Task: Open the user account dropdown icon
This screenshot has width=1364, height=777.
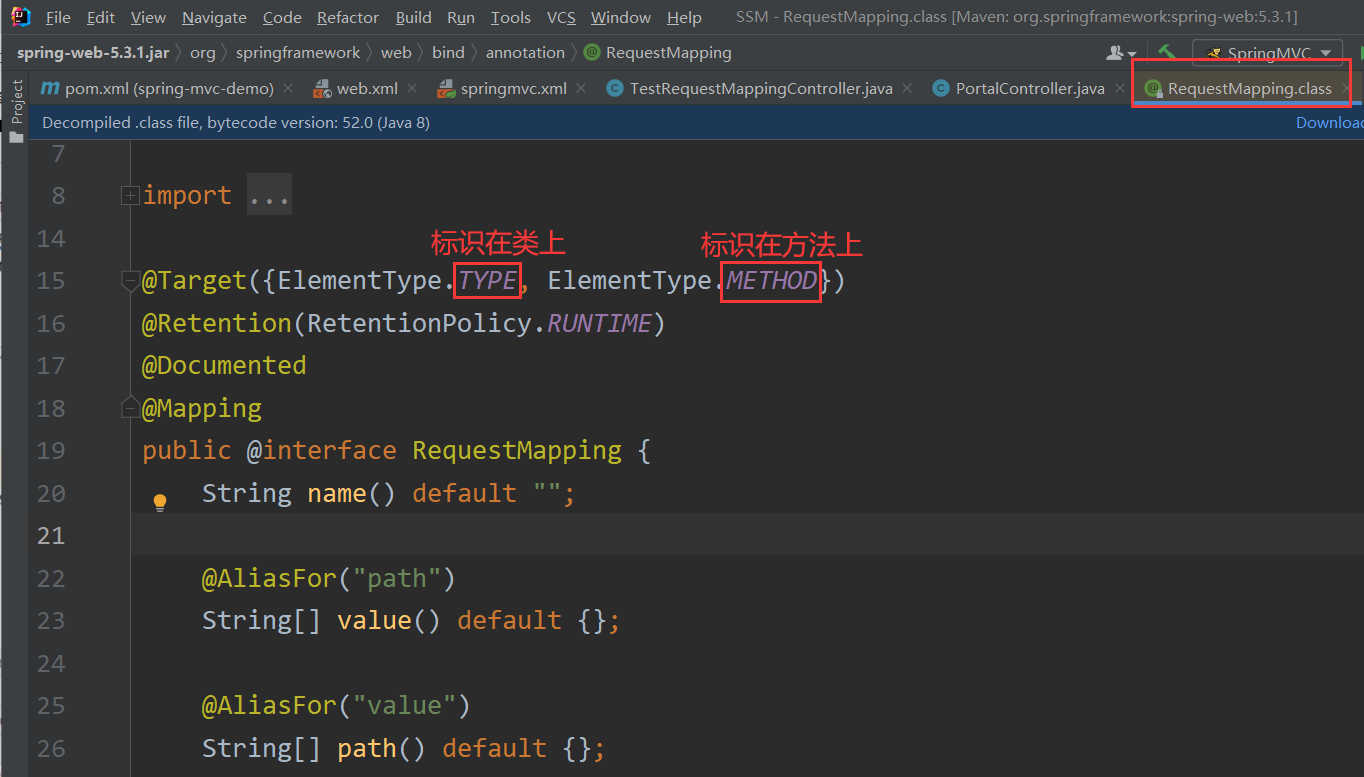Action: point(1121,53)
